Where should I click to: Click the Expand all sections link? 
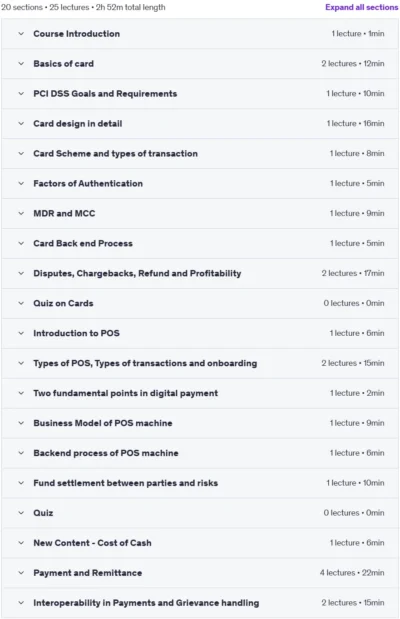click(361, 7)
